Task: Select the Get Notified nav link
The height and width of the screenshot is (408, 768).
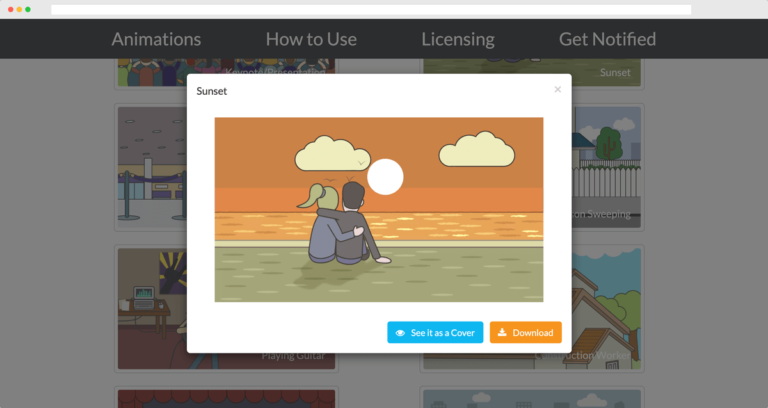Action: coord(607,39)
